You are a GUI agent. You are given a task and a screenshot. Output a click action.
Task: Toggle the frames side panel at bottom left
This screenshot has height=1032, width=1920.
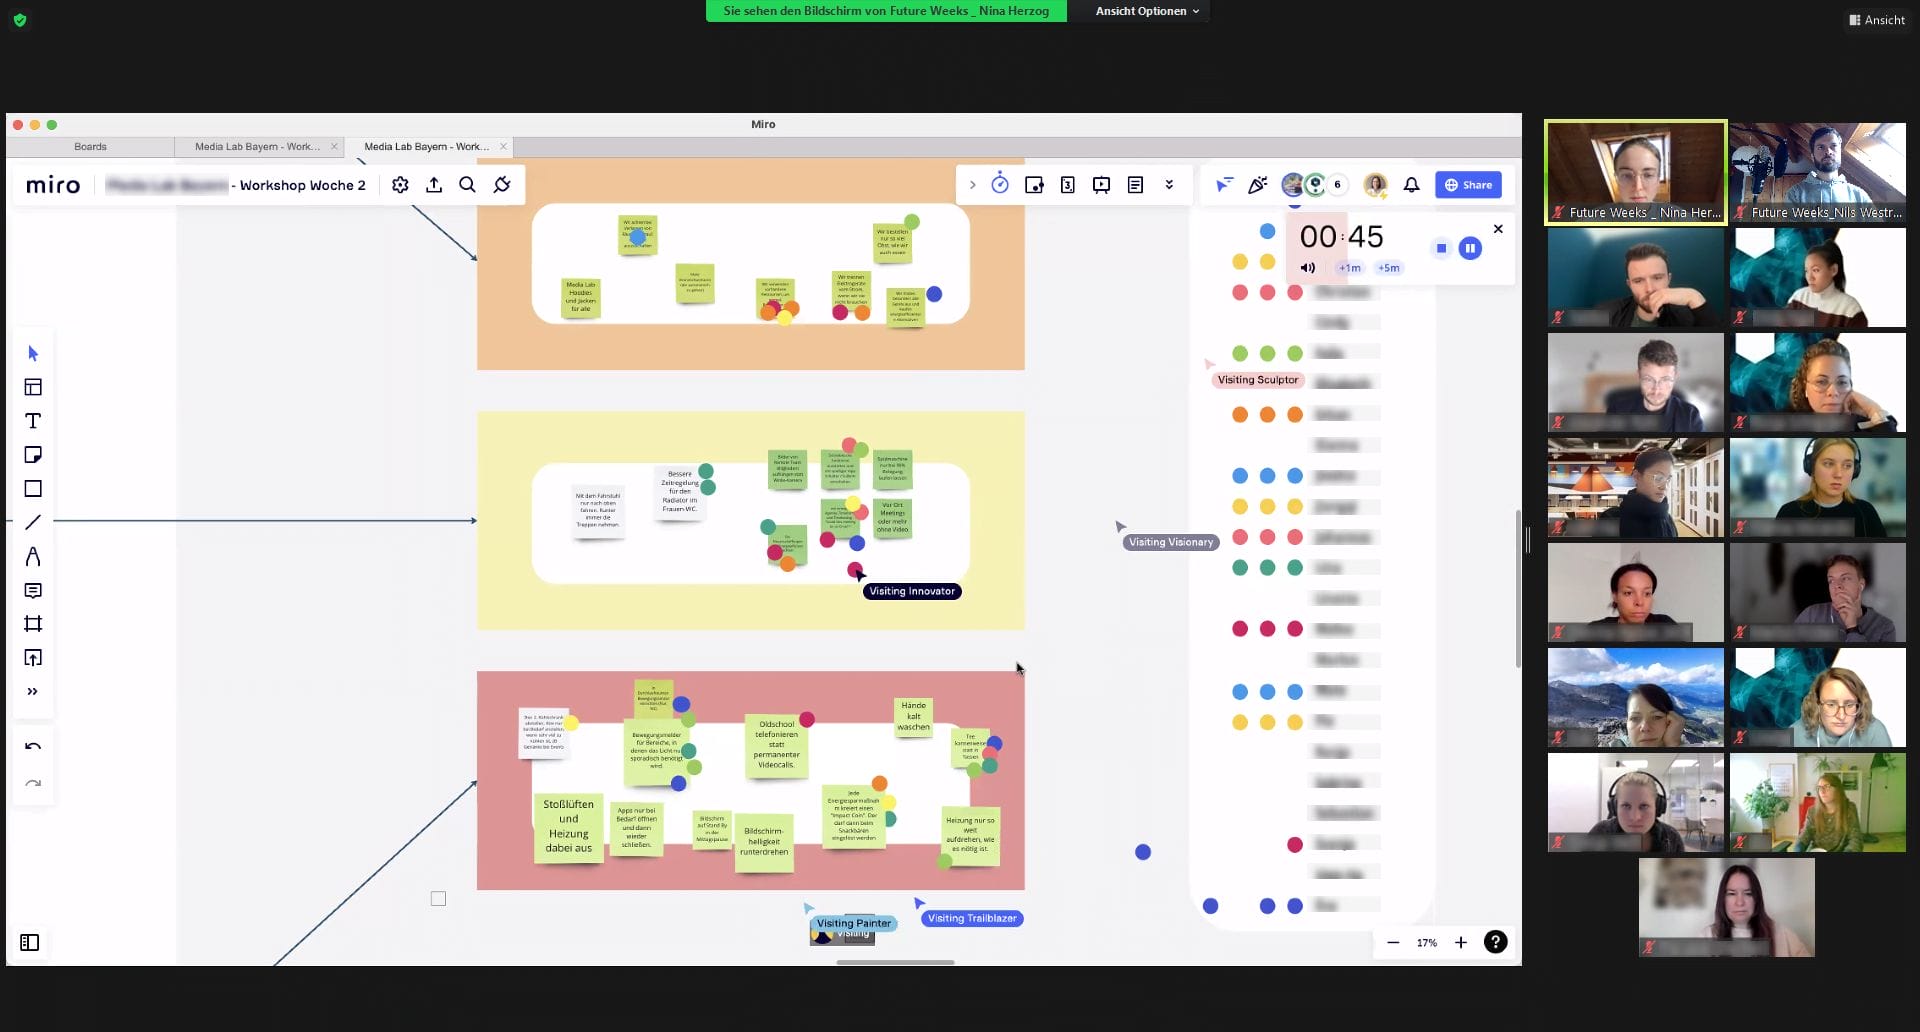[x=30, y=942]
